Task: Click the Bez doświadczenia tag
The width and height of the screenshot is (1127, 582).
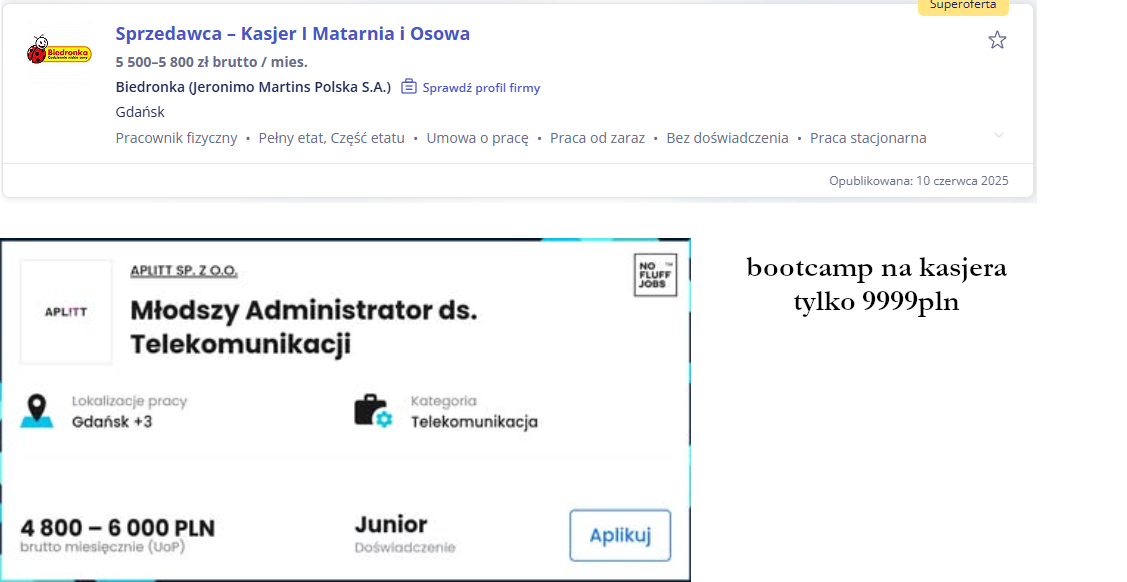Action: (x=727, y=138)
